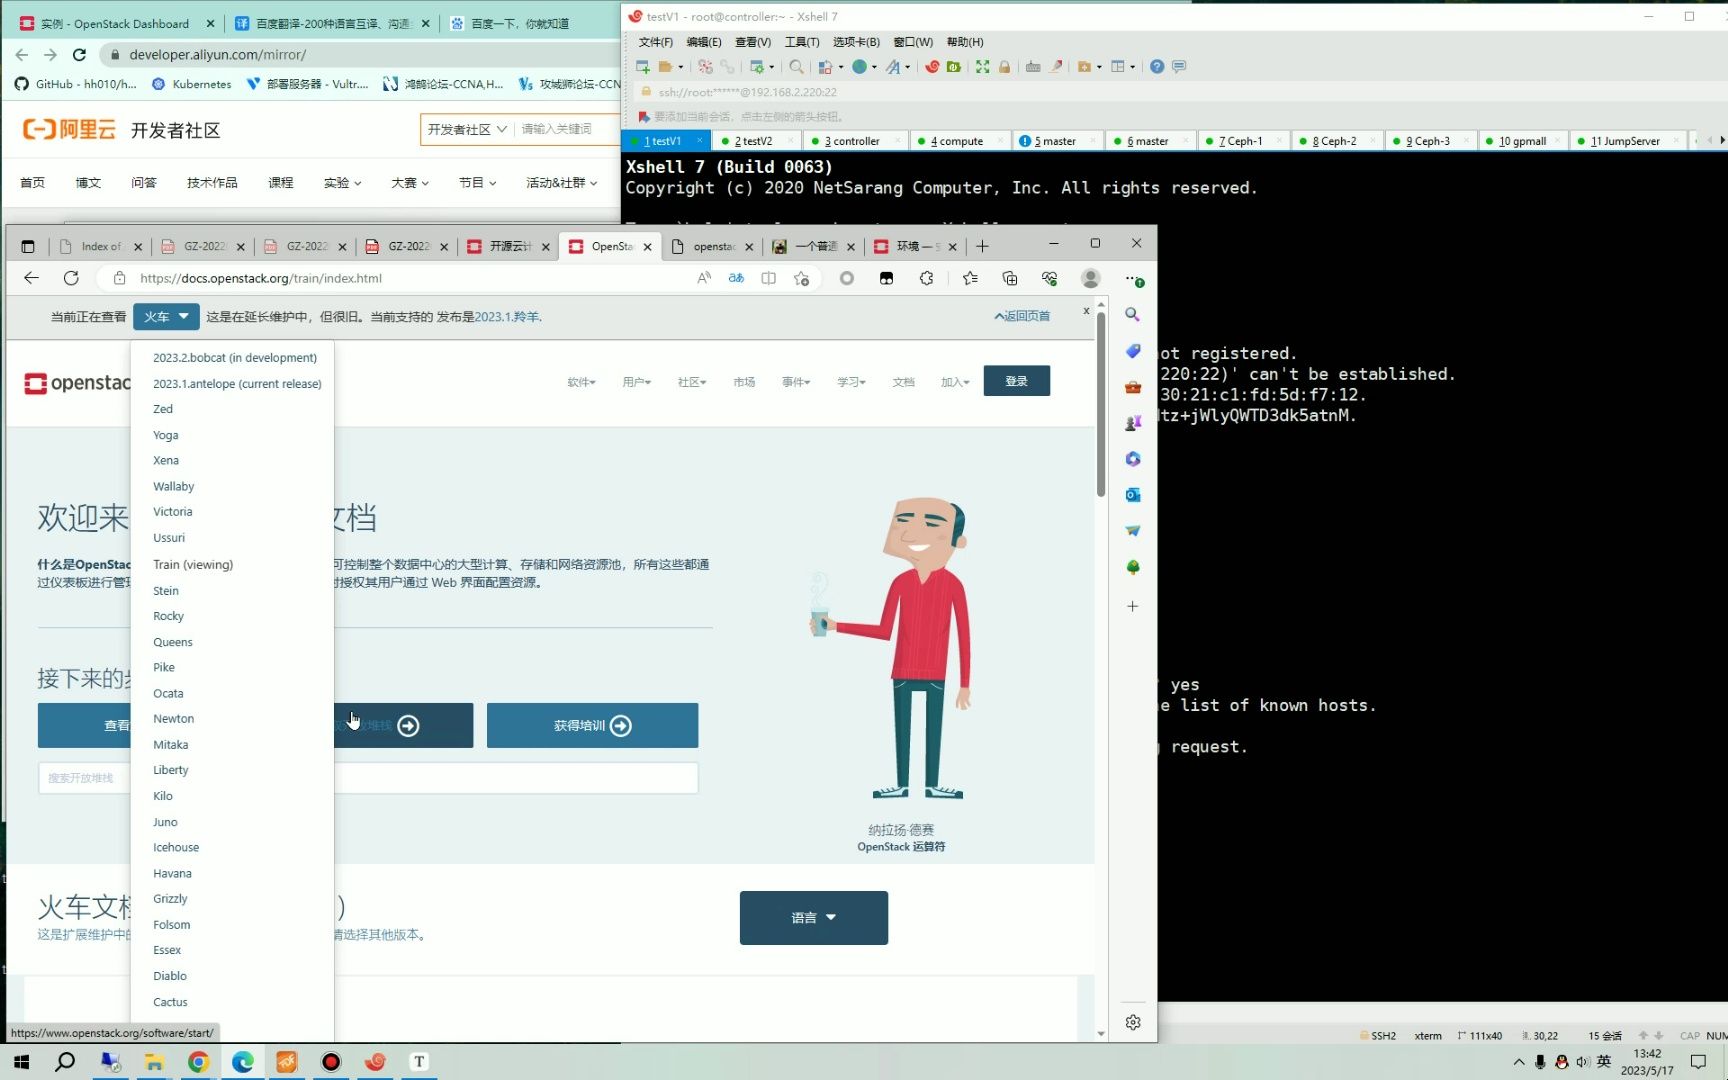Image resolution: width=1728 pixels, height=1080 pixels.
Task: Click the Edge address bar URL
Action: point(261,278)
